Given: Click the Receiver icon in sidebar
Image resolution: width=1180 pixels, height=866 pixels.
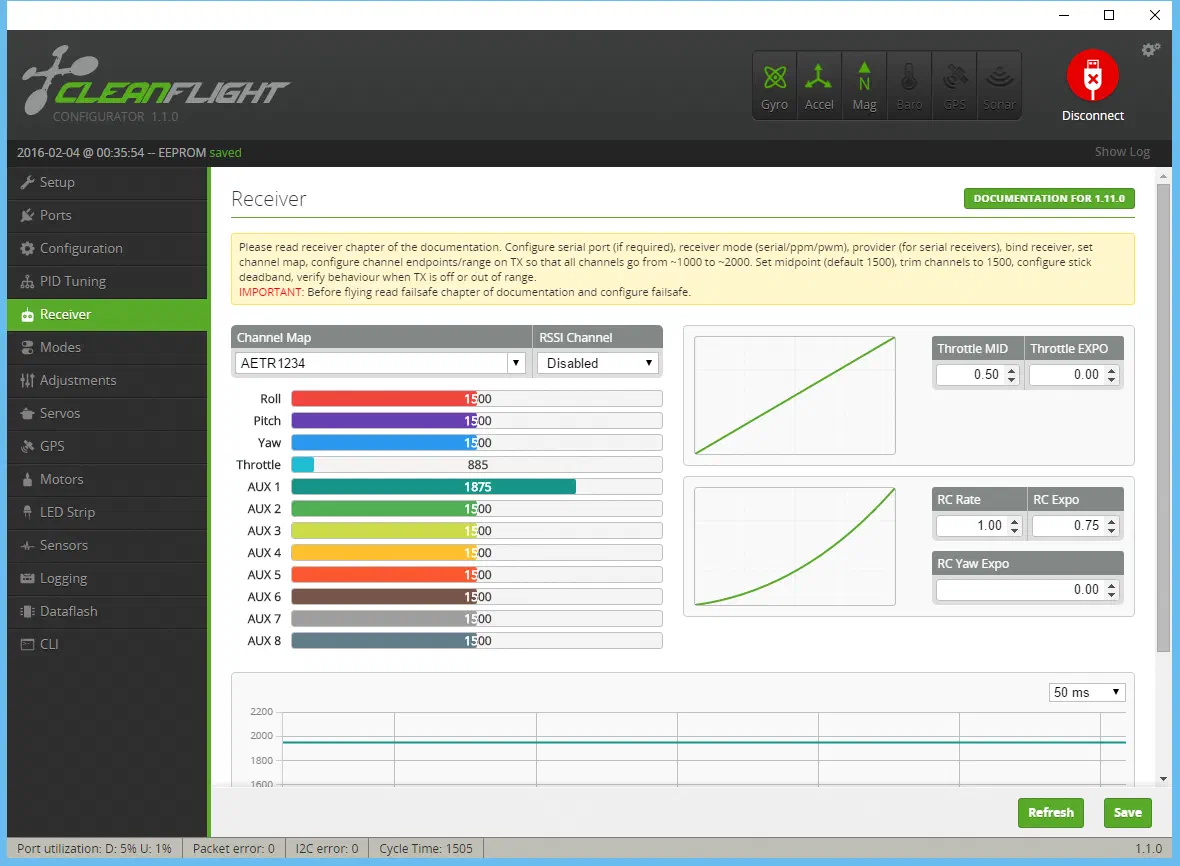Looking at the screenshot, I should 27,314.
